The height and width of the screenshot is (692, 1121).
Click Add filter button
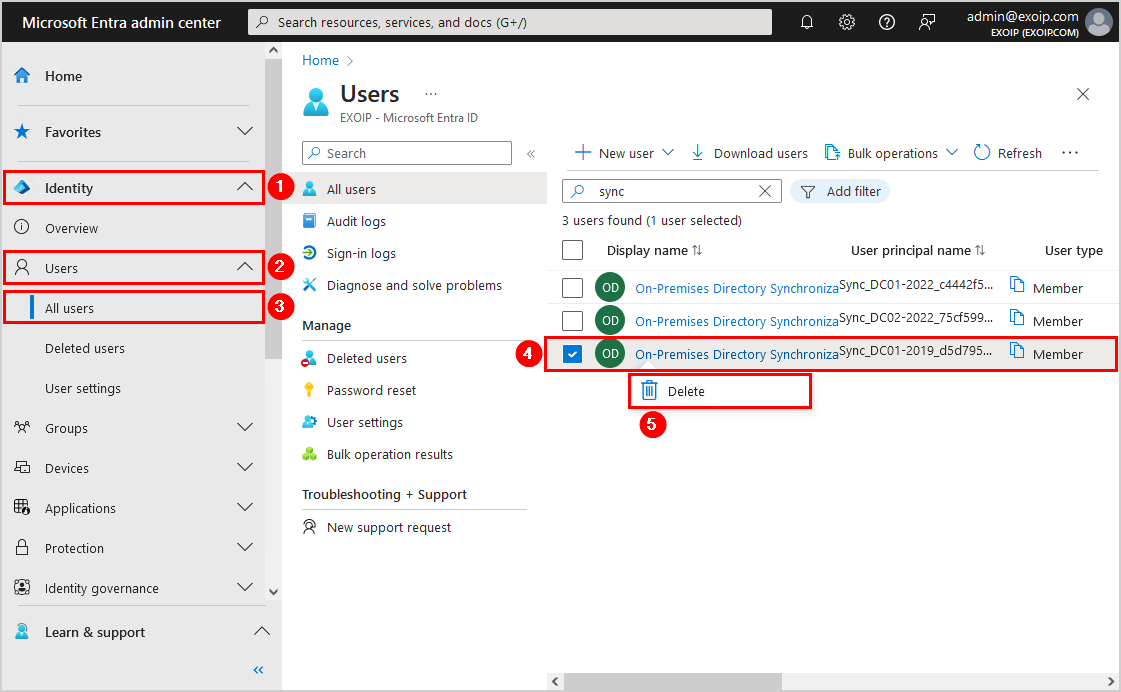click(840, 191)
